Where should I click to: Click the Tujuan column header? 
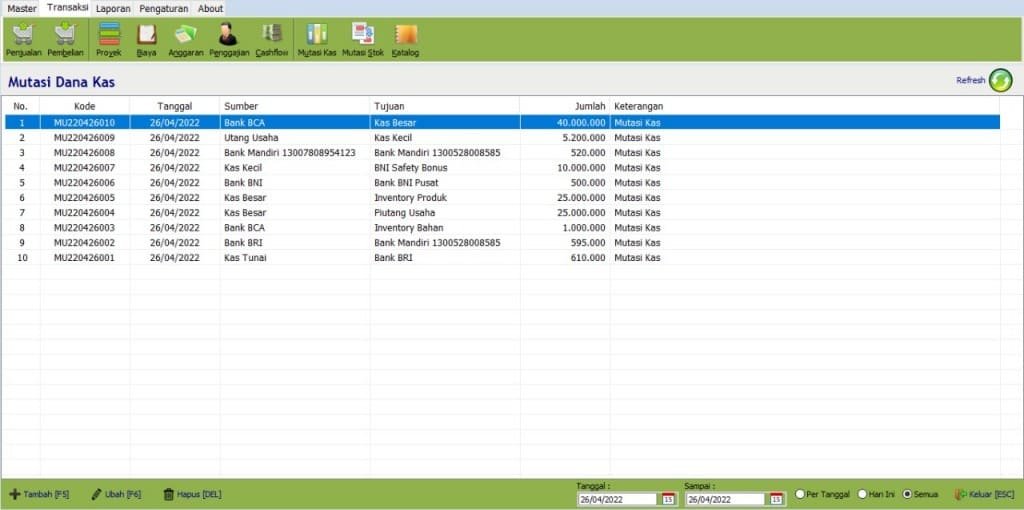coord(445,106)
